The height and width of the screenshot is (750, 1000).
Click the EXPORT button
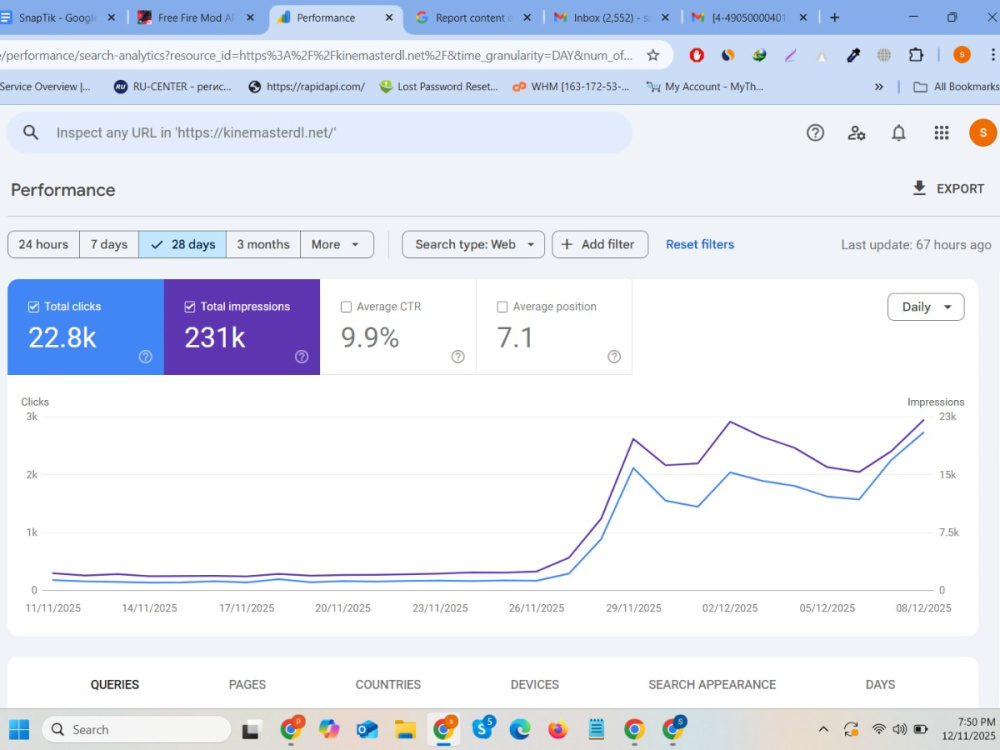(x=948, y=189)
